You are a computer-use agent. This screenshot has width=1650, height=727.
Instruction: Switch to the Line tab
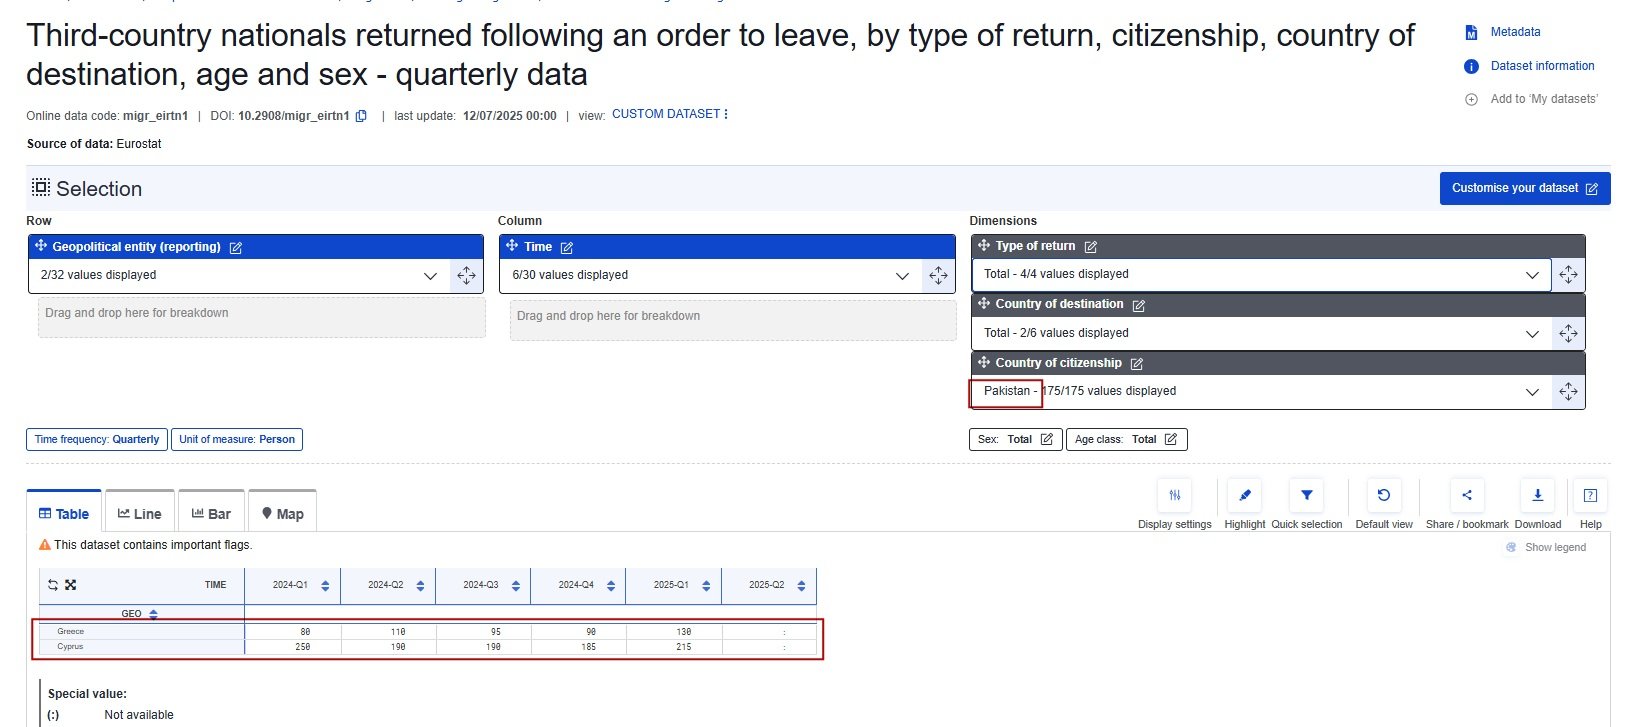[140, 513]
